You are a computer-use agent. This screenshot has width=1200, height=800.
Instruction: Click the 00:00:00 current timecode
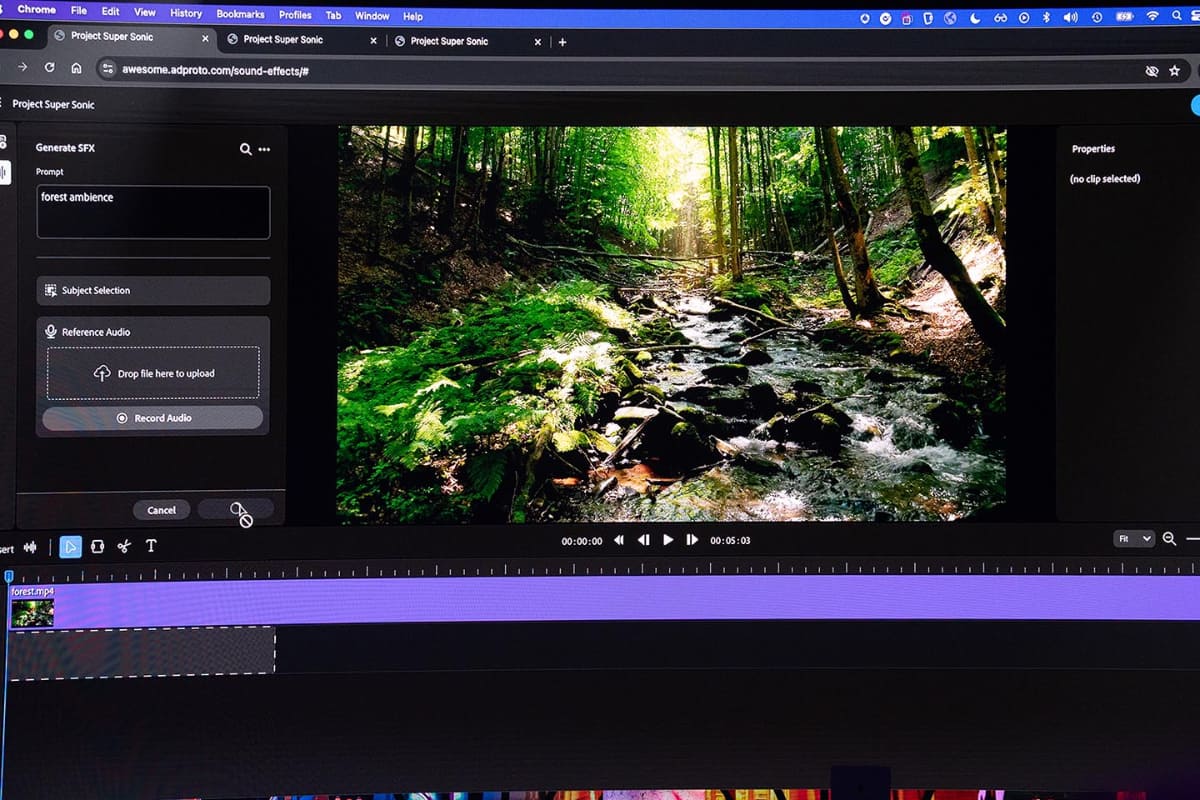[x=582, y=541]
